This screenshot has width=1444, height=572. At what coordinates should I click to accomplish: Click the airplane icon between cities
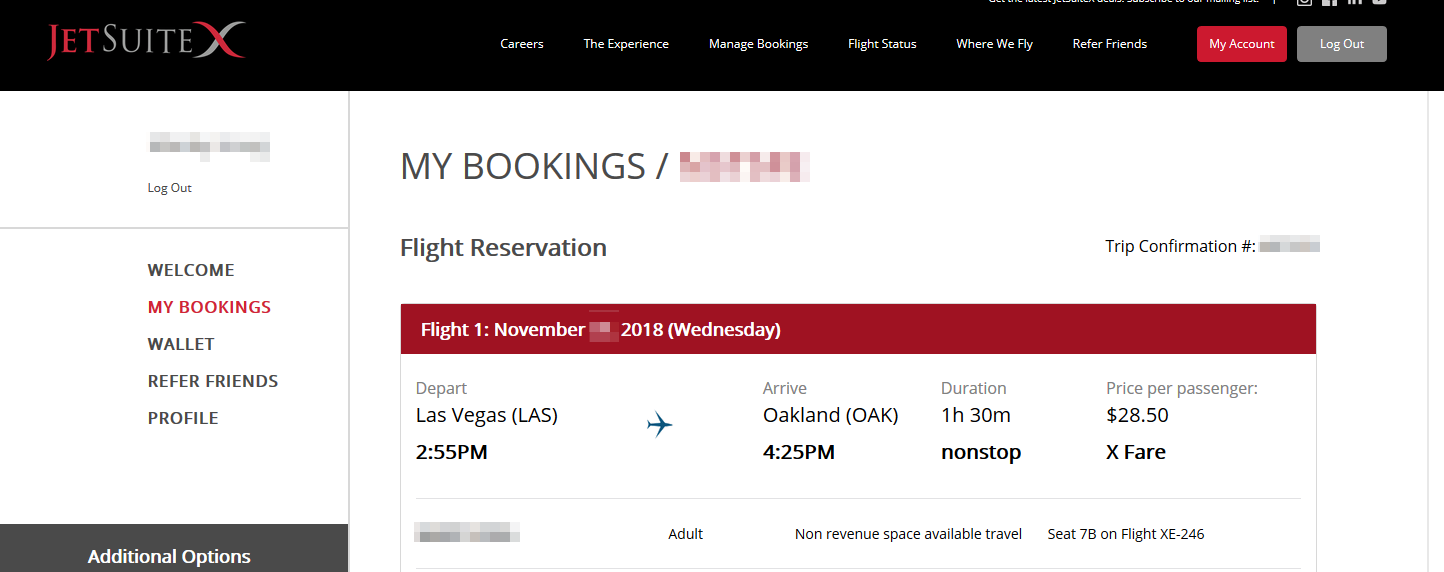click(660, 425)
